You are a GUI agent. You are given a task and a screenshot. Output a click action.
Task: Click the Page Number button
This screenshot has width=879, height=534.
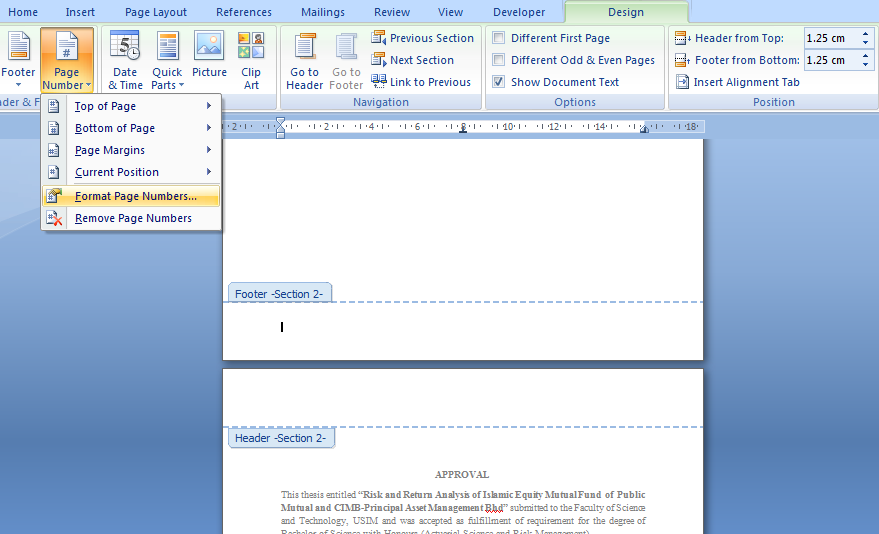pos(67,60)
